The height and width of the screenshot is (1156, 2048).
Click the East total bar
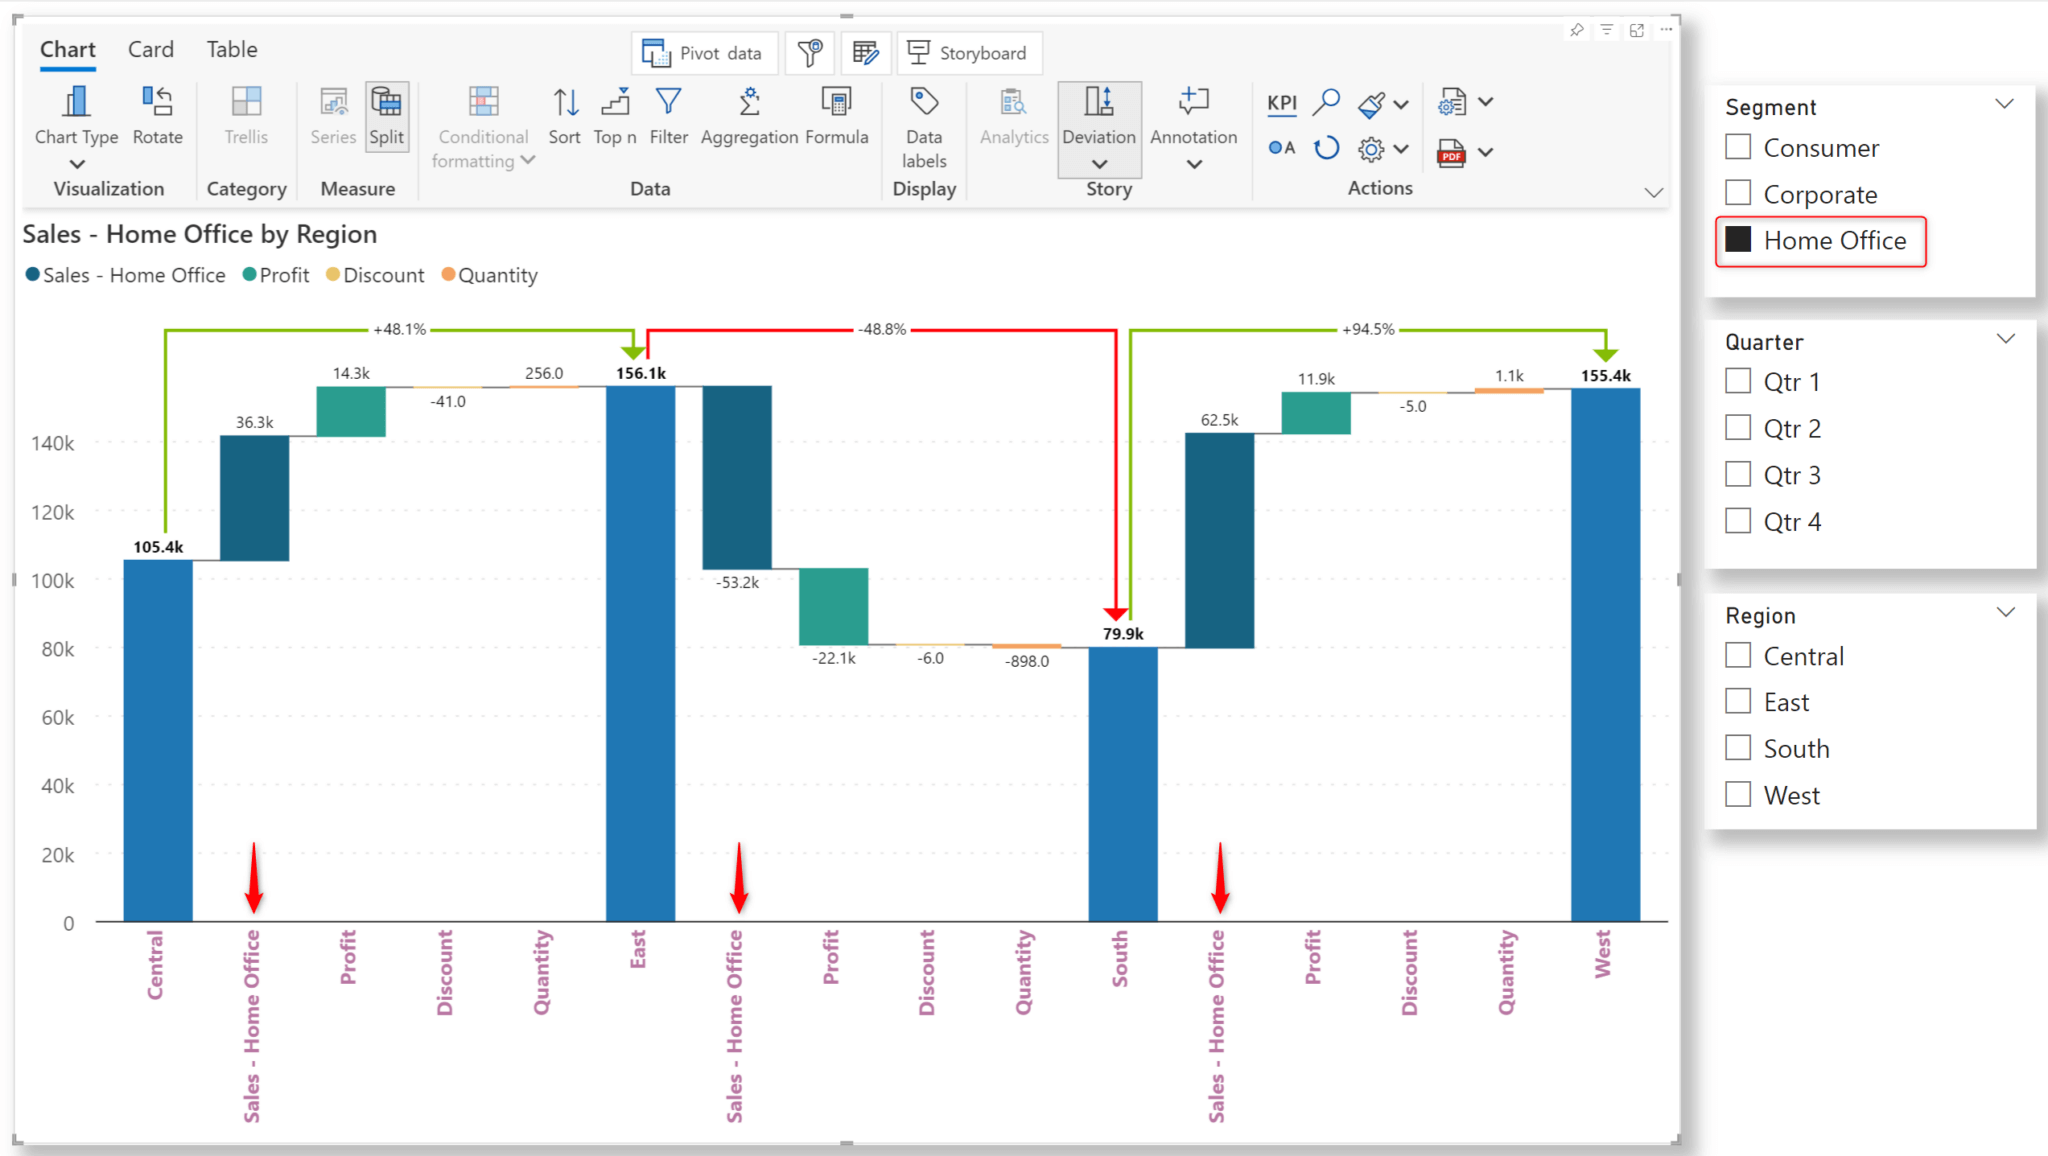click(640, 653)
